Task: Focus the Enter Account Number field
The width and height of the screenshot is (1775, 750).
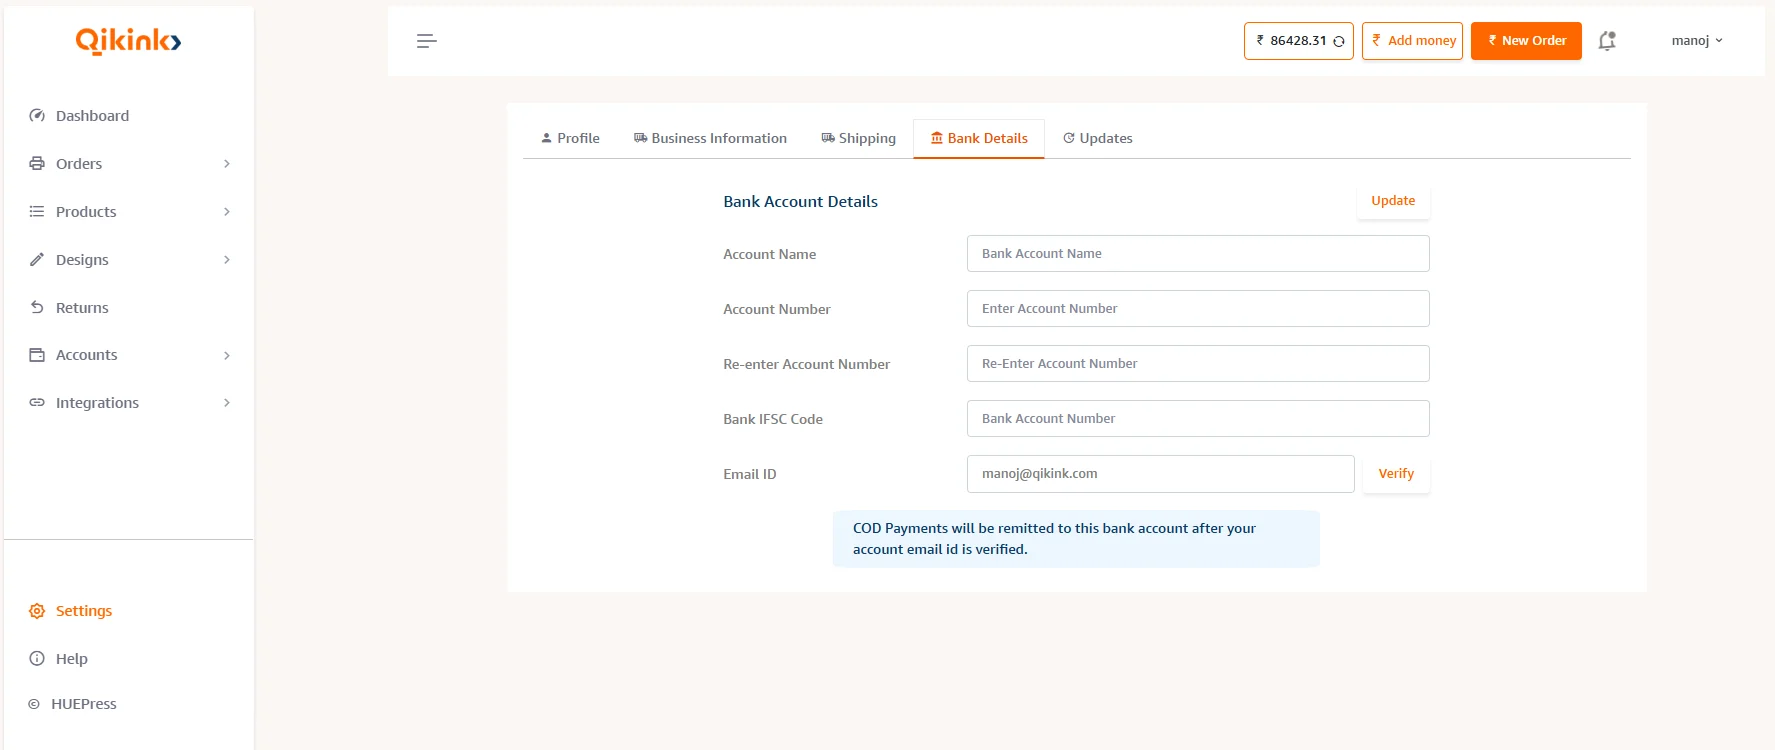Action: coord(1198,309)
